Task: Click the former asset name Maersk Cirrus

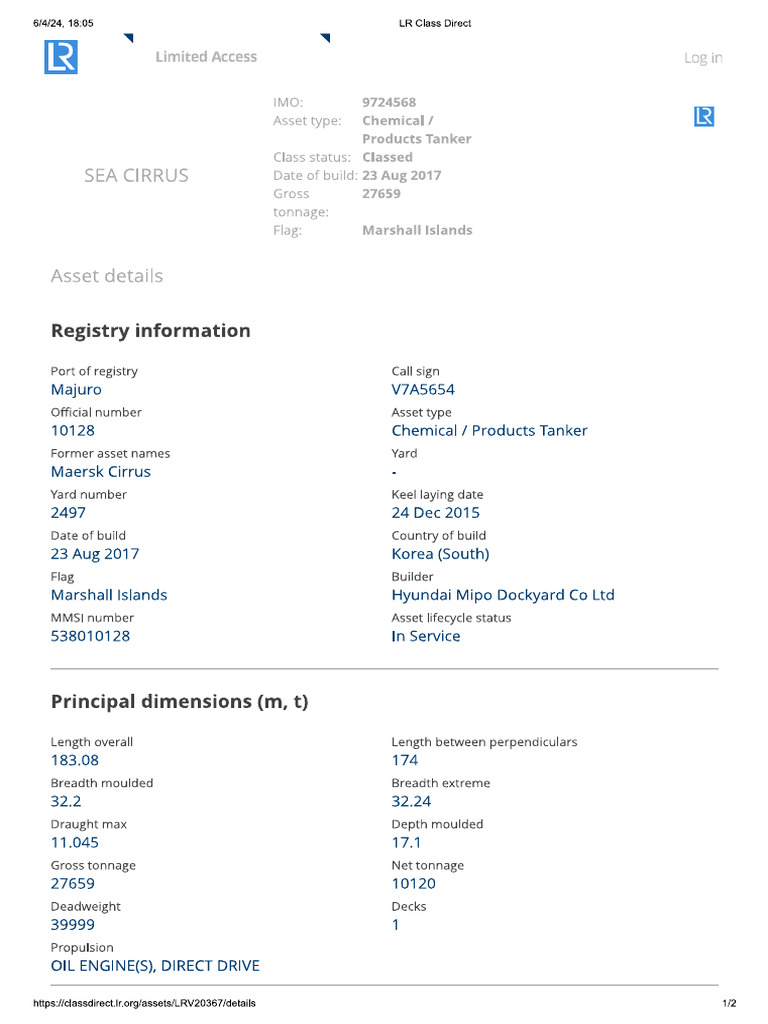Action: pyautogui.click(x=101, y=471)
